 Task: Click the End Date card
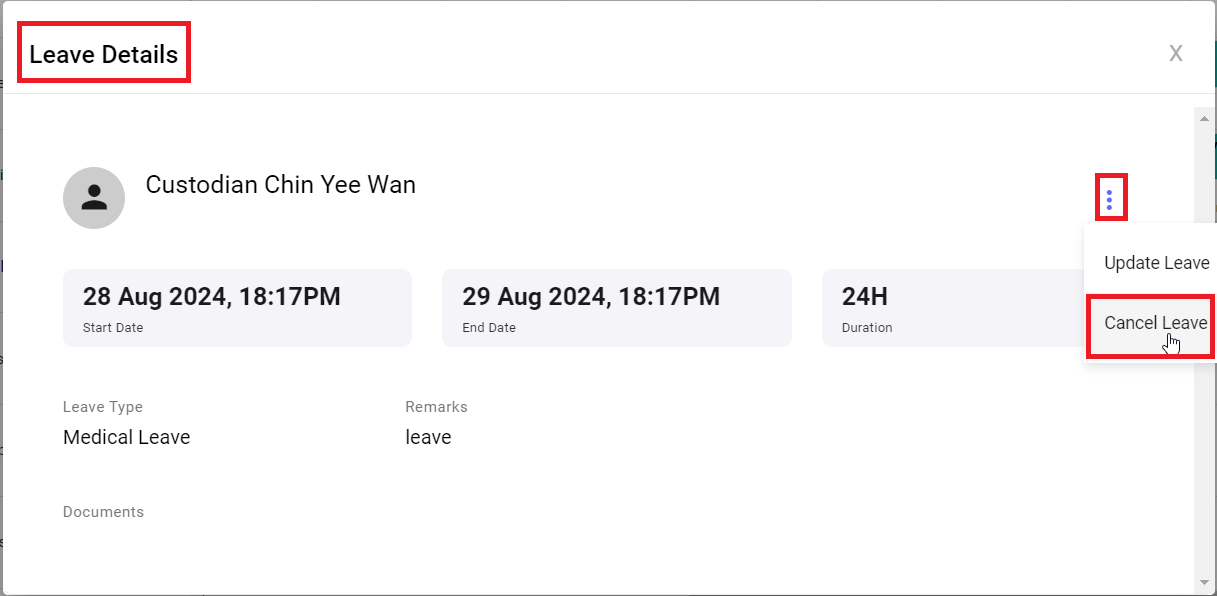pyautogui.click(x=617, y=308)
